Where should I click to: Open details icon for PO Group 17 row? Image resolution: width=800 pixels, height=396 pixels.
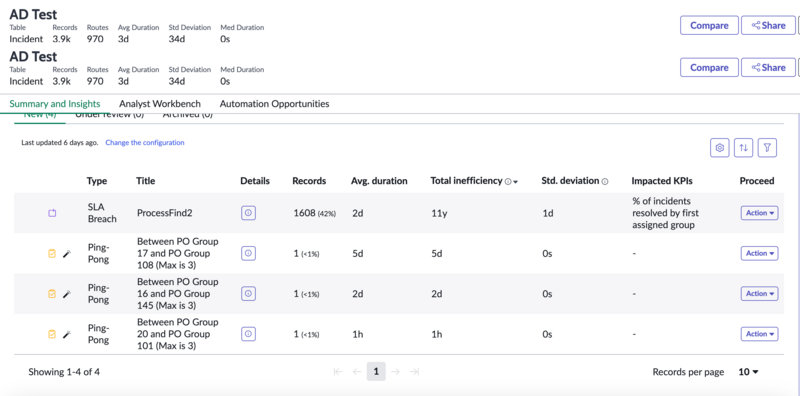click(x=248, y=253)
